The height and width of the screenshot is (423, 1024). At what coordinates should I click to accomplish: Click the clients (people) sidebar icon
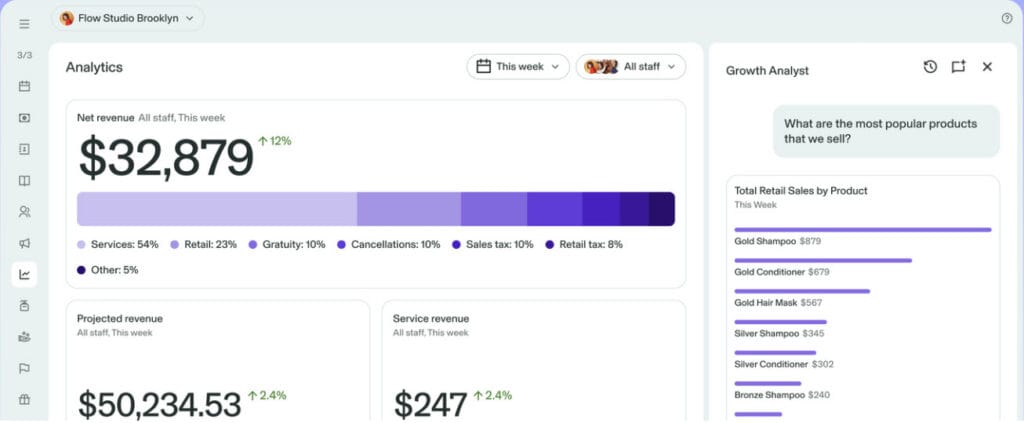click(x=24, y=212)
